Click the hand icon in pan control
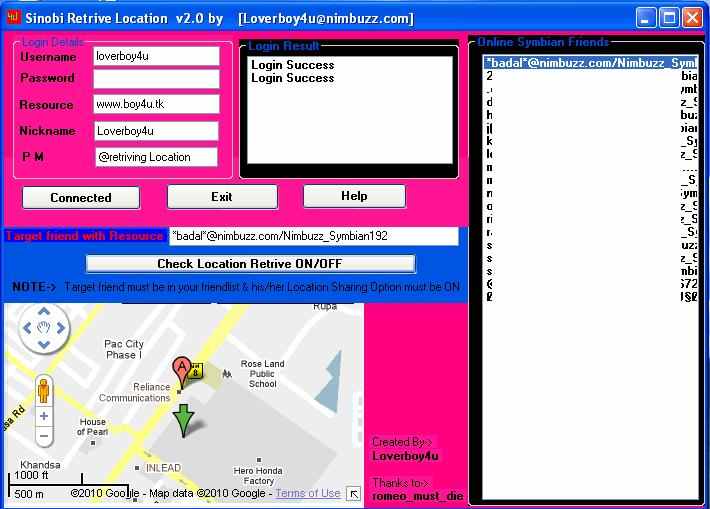710x509 pixels. pyautogui.click(x=44, y=329)
